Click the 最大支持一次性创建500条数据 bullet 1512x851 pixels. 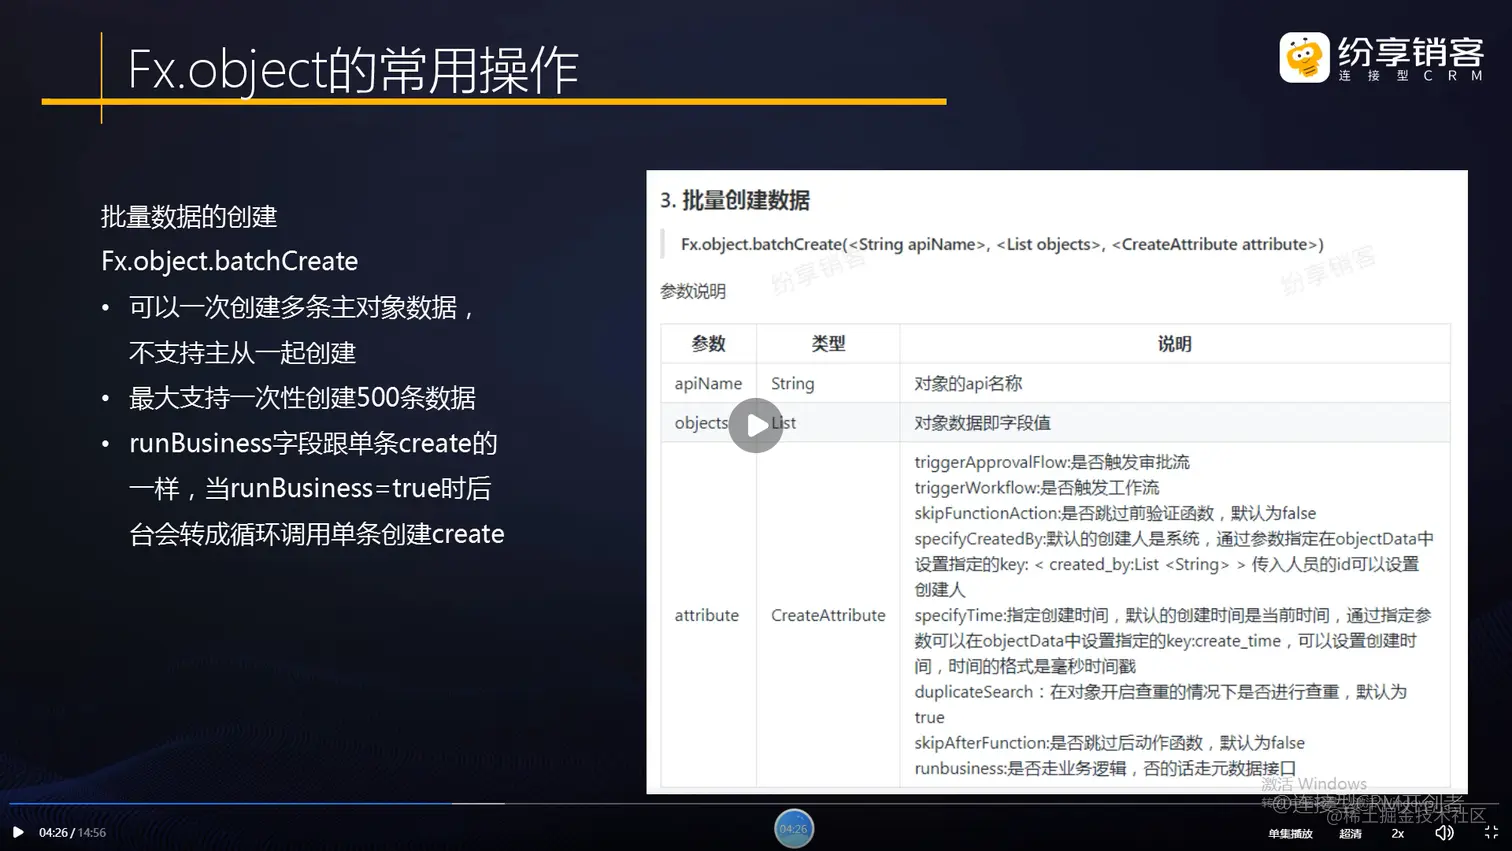[302, 398]
